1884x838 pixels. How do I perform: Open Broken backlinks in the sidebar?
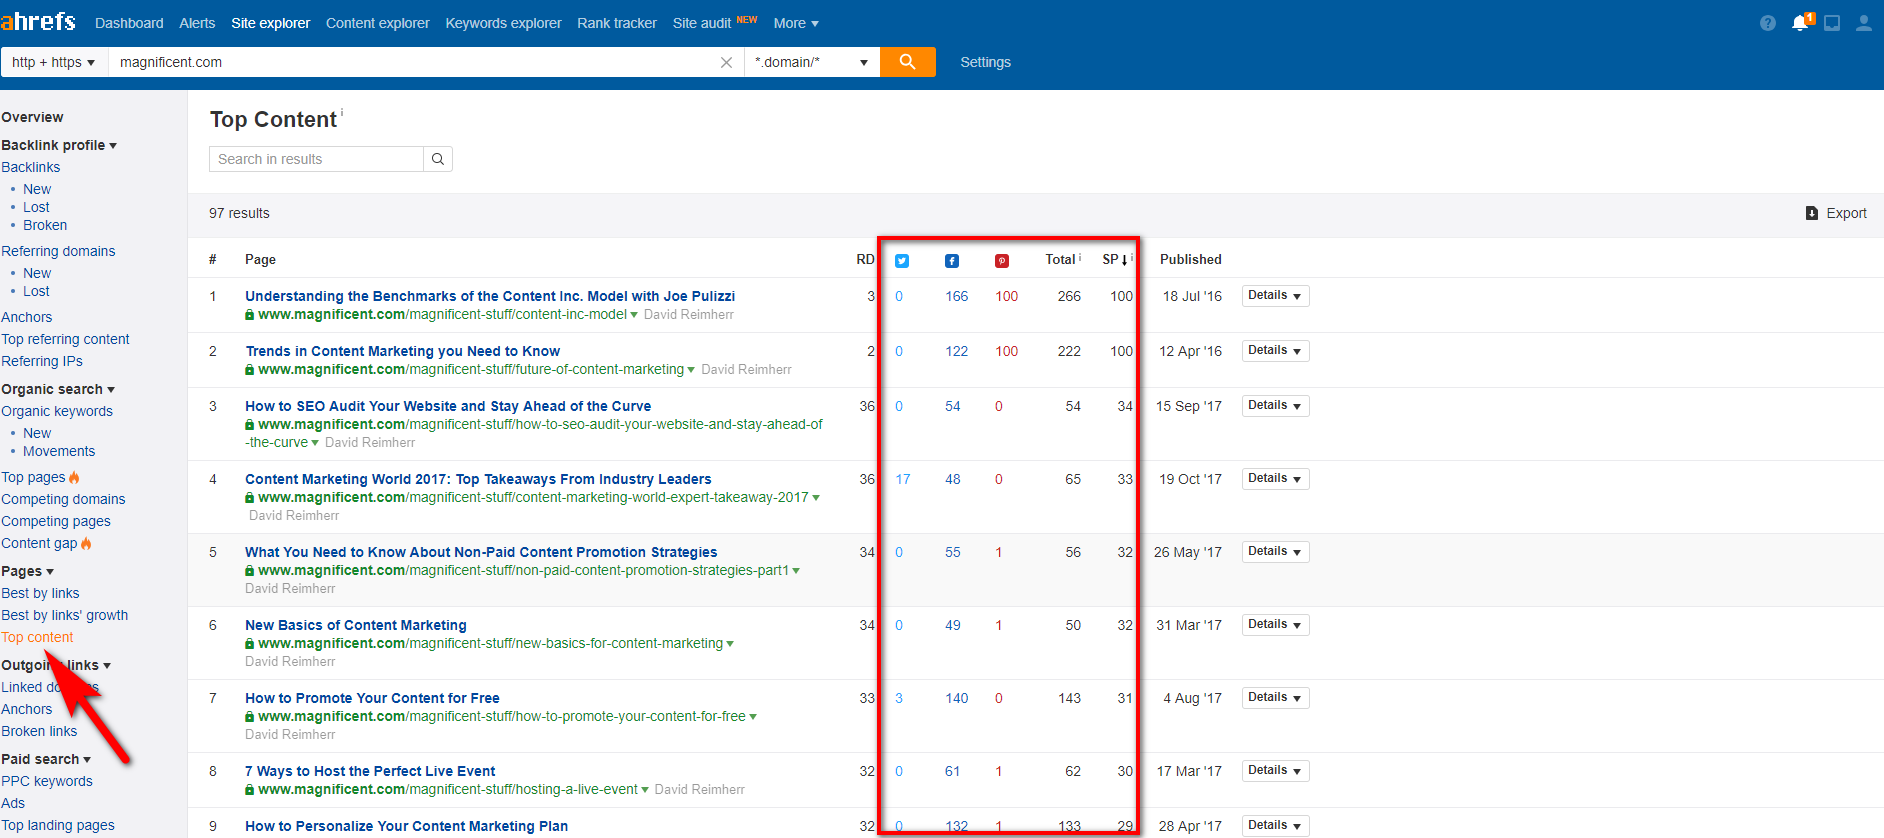(45, 225)
